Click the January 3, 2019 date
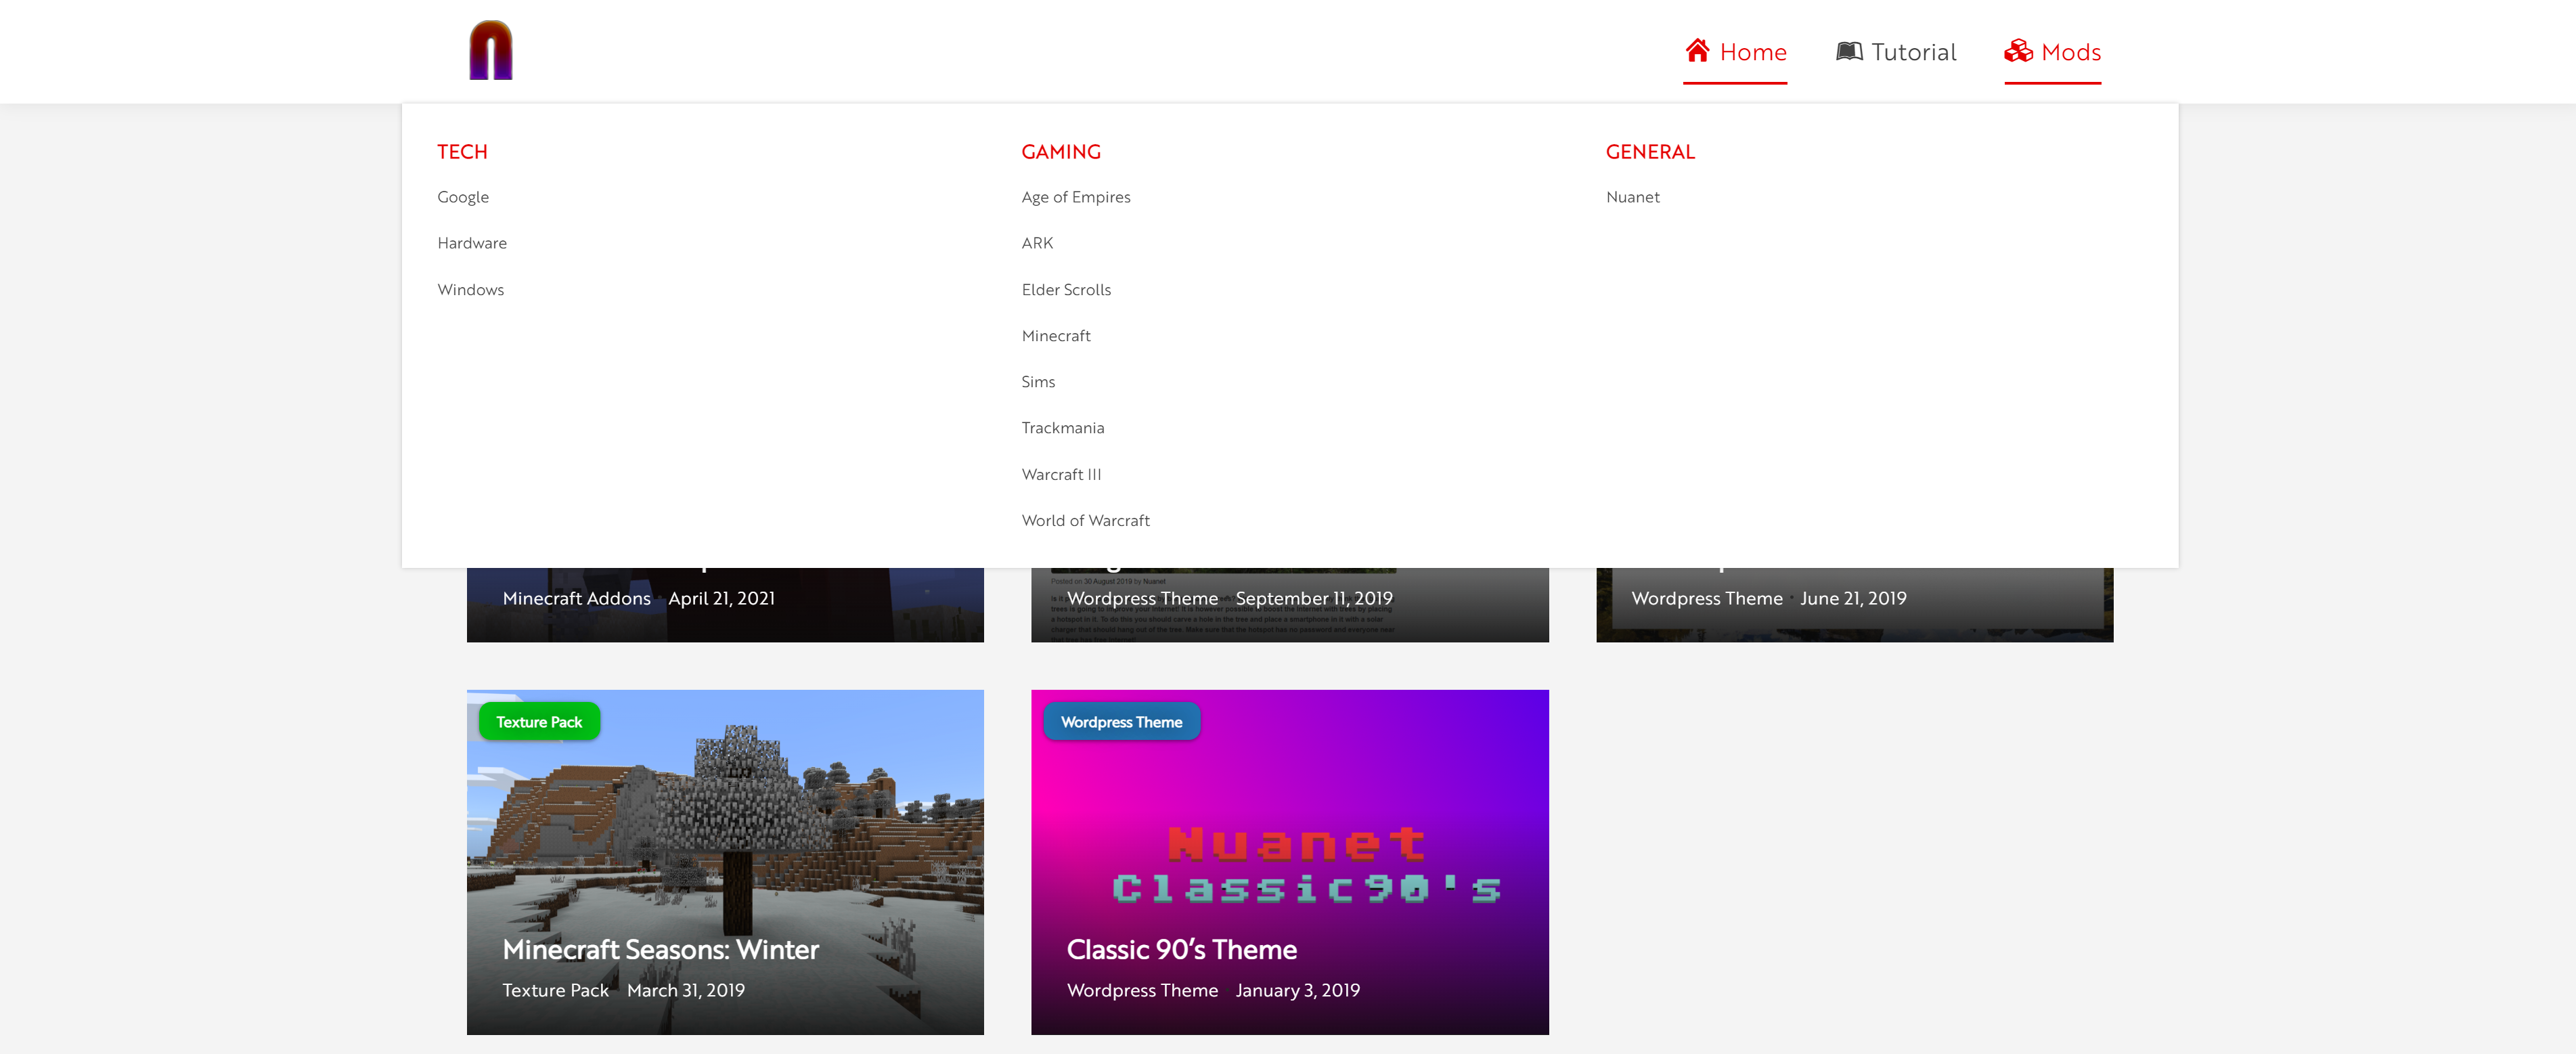2576x1054 pixels. coord(1297,991)
